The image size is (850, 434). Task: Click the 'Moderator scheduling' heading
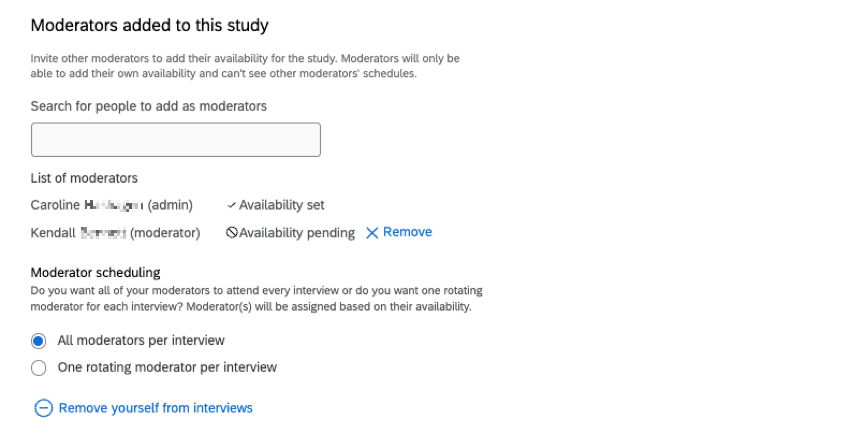point(96,272)
